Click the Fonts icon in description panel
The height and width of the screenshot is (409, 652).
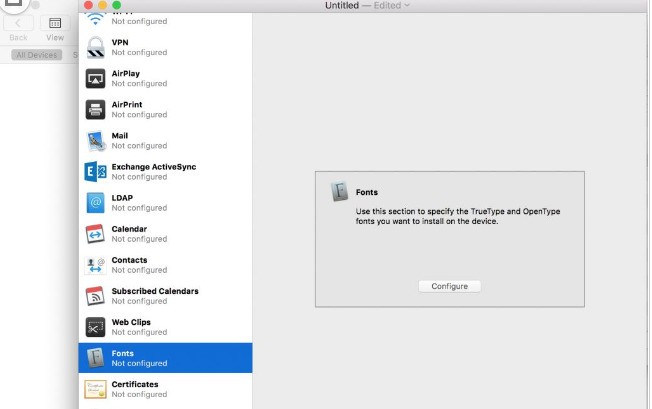click(x=339, y=192)
